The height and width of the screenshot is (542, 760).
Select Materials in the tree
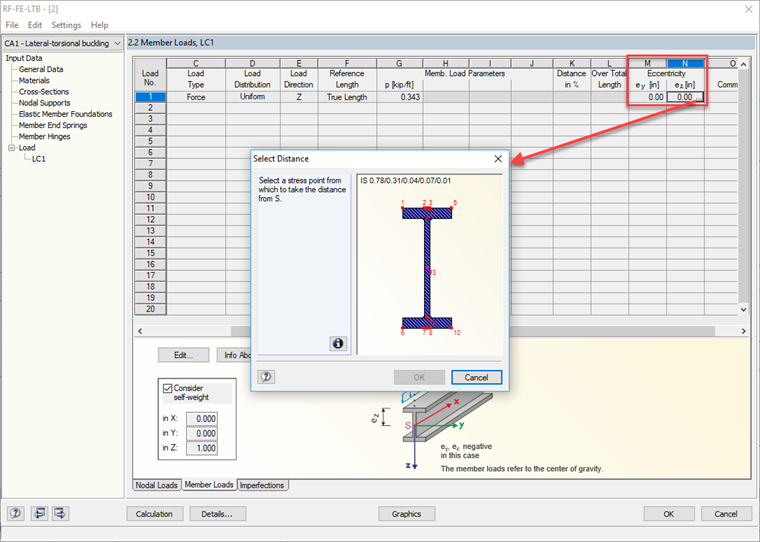(34, 80)
